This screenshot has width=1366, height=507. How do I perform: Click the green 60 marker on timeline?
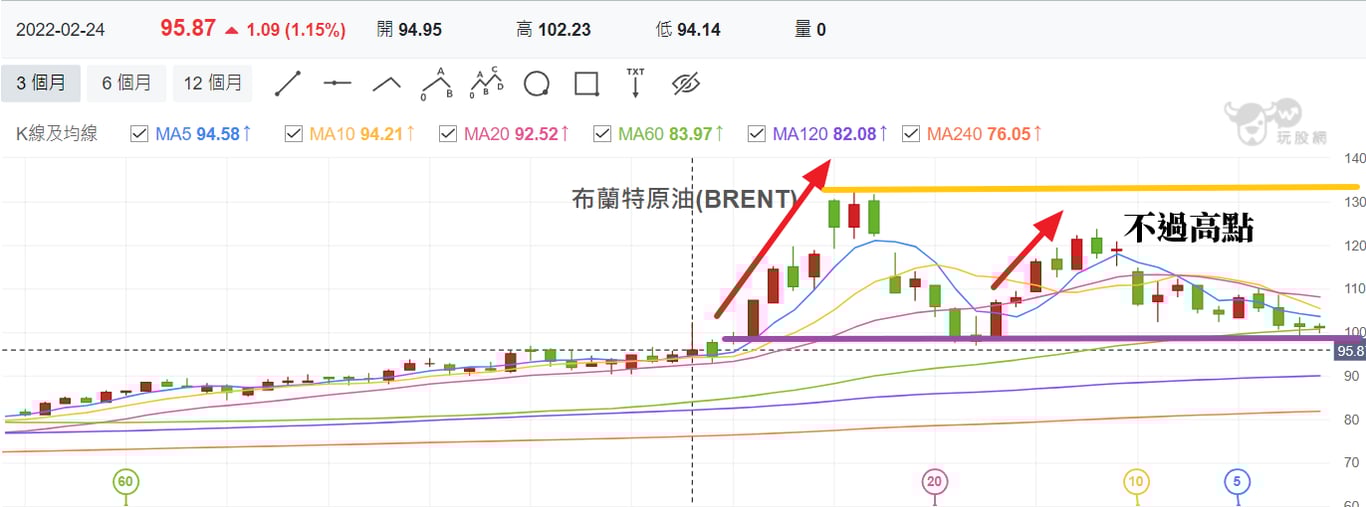click(x=125, y=482)
